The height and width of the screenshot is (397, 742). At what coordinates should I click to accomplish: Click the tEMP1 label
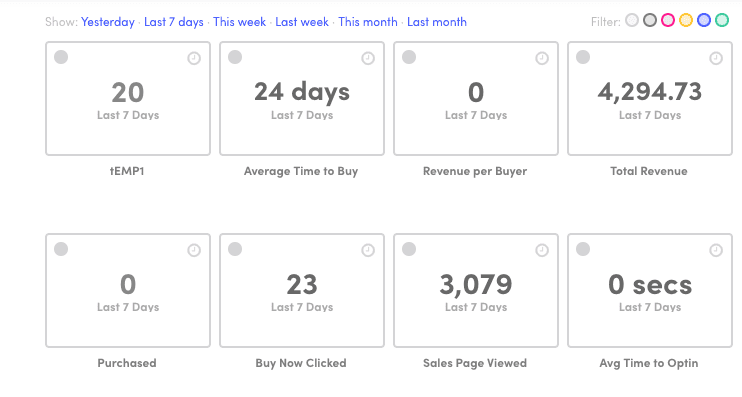[127, 171]
